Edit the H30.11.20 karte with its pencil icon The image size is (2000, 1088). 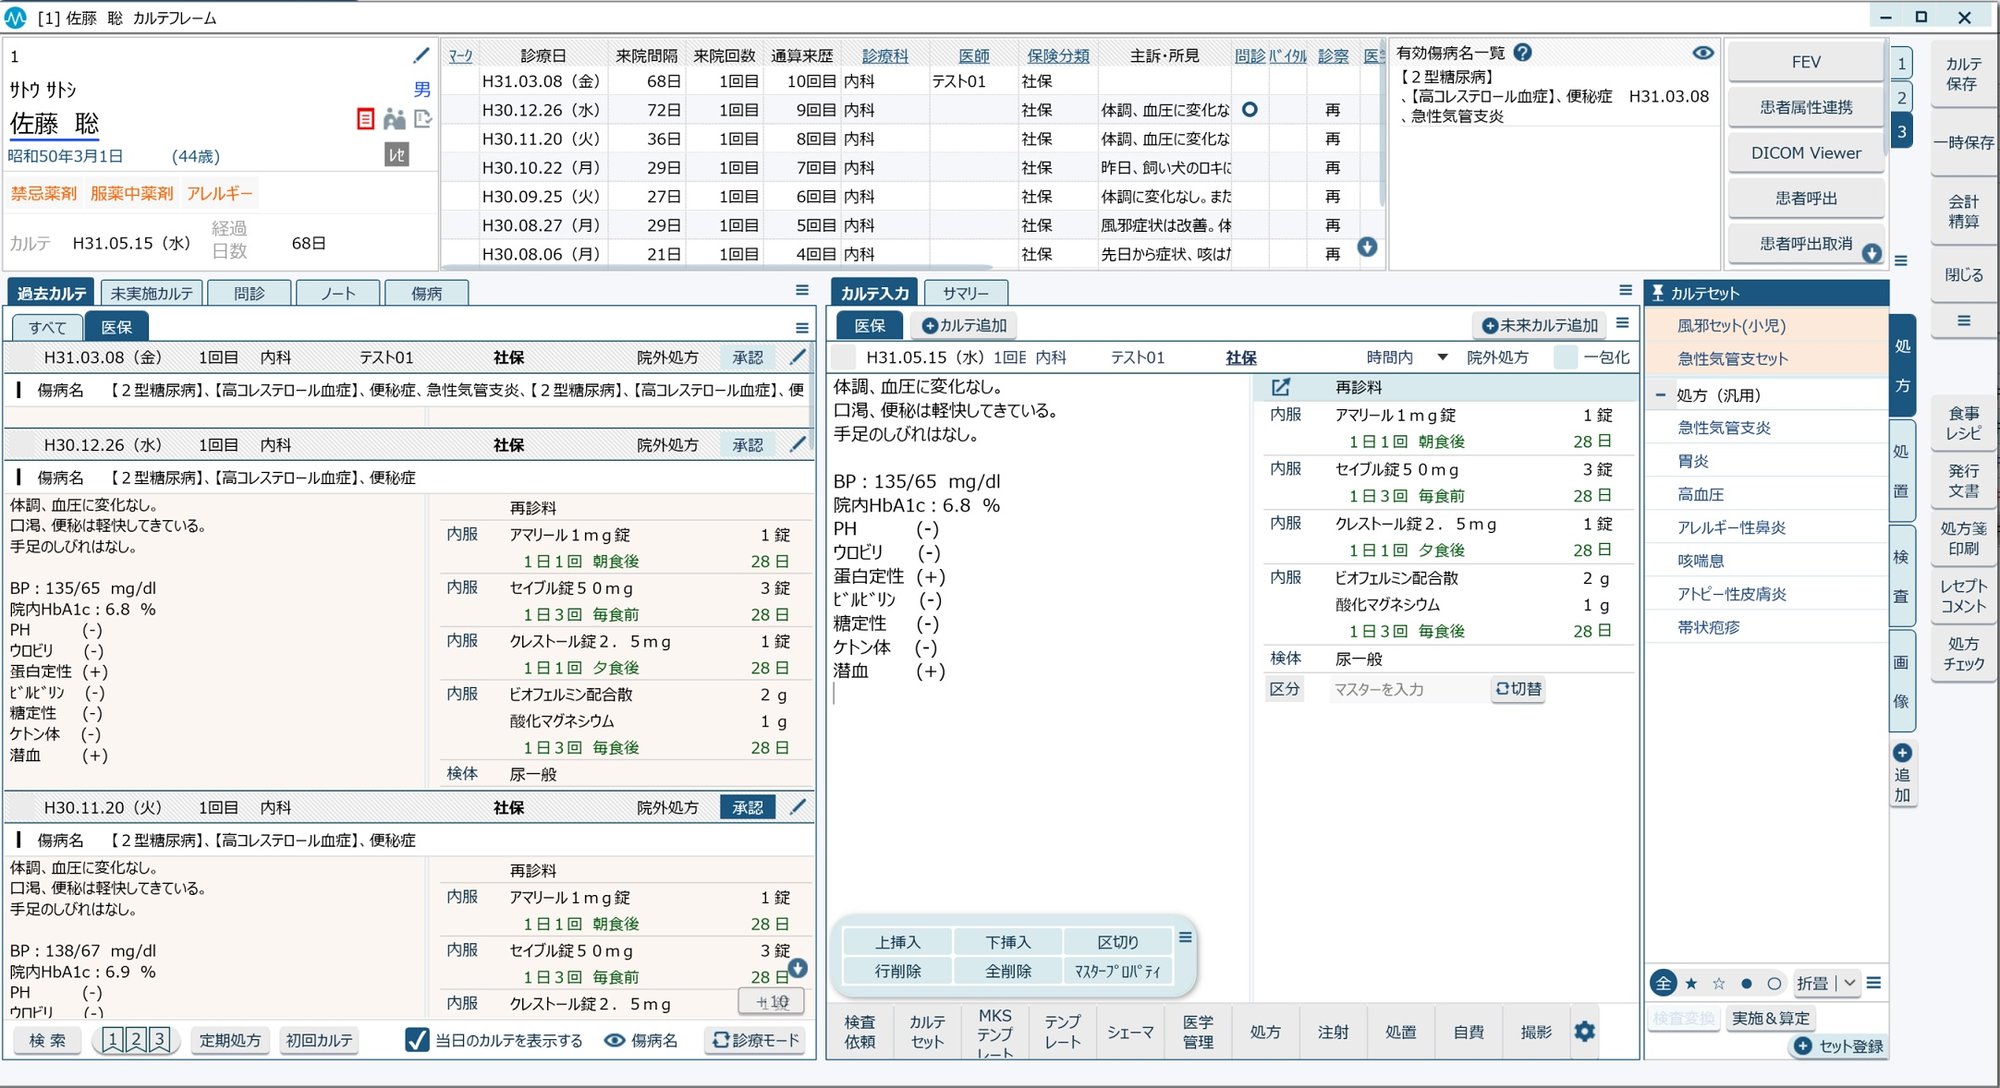coord(798,806)
